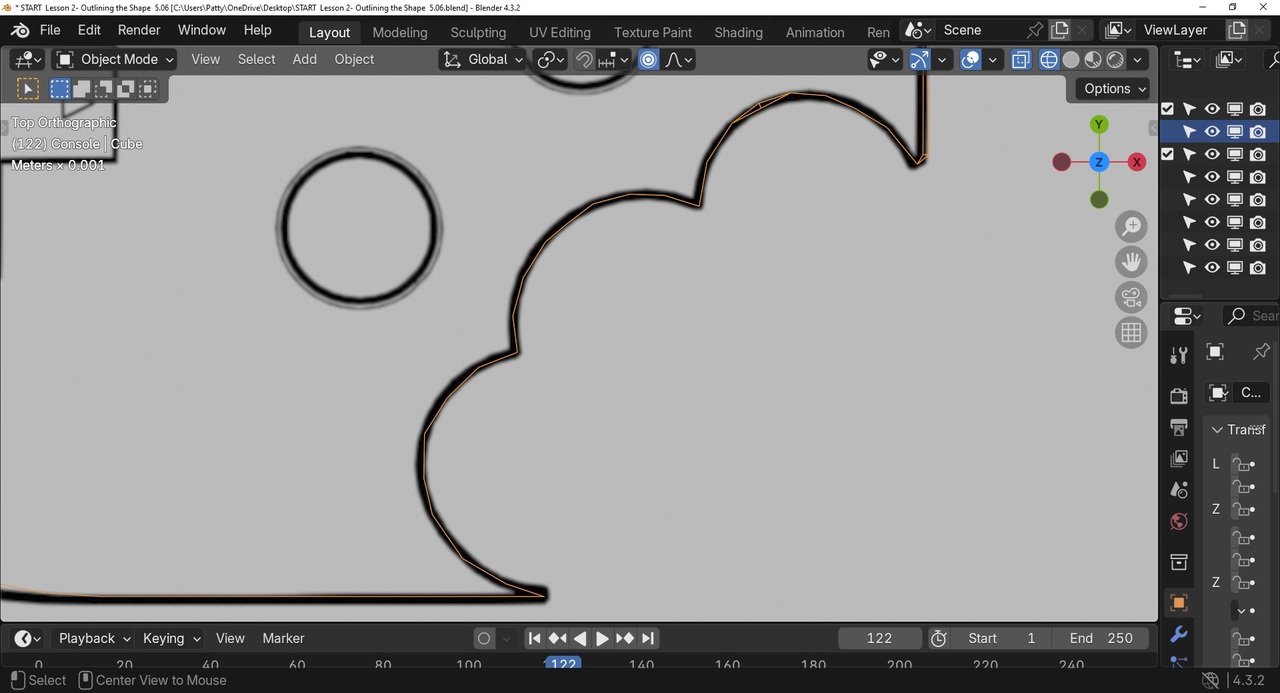Open the Modifiers wrench properties tab
This screenshot has height=693, width=1280.
[1179, 635]
